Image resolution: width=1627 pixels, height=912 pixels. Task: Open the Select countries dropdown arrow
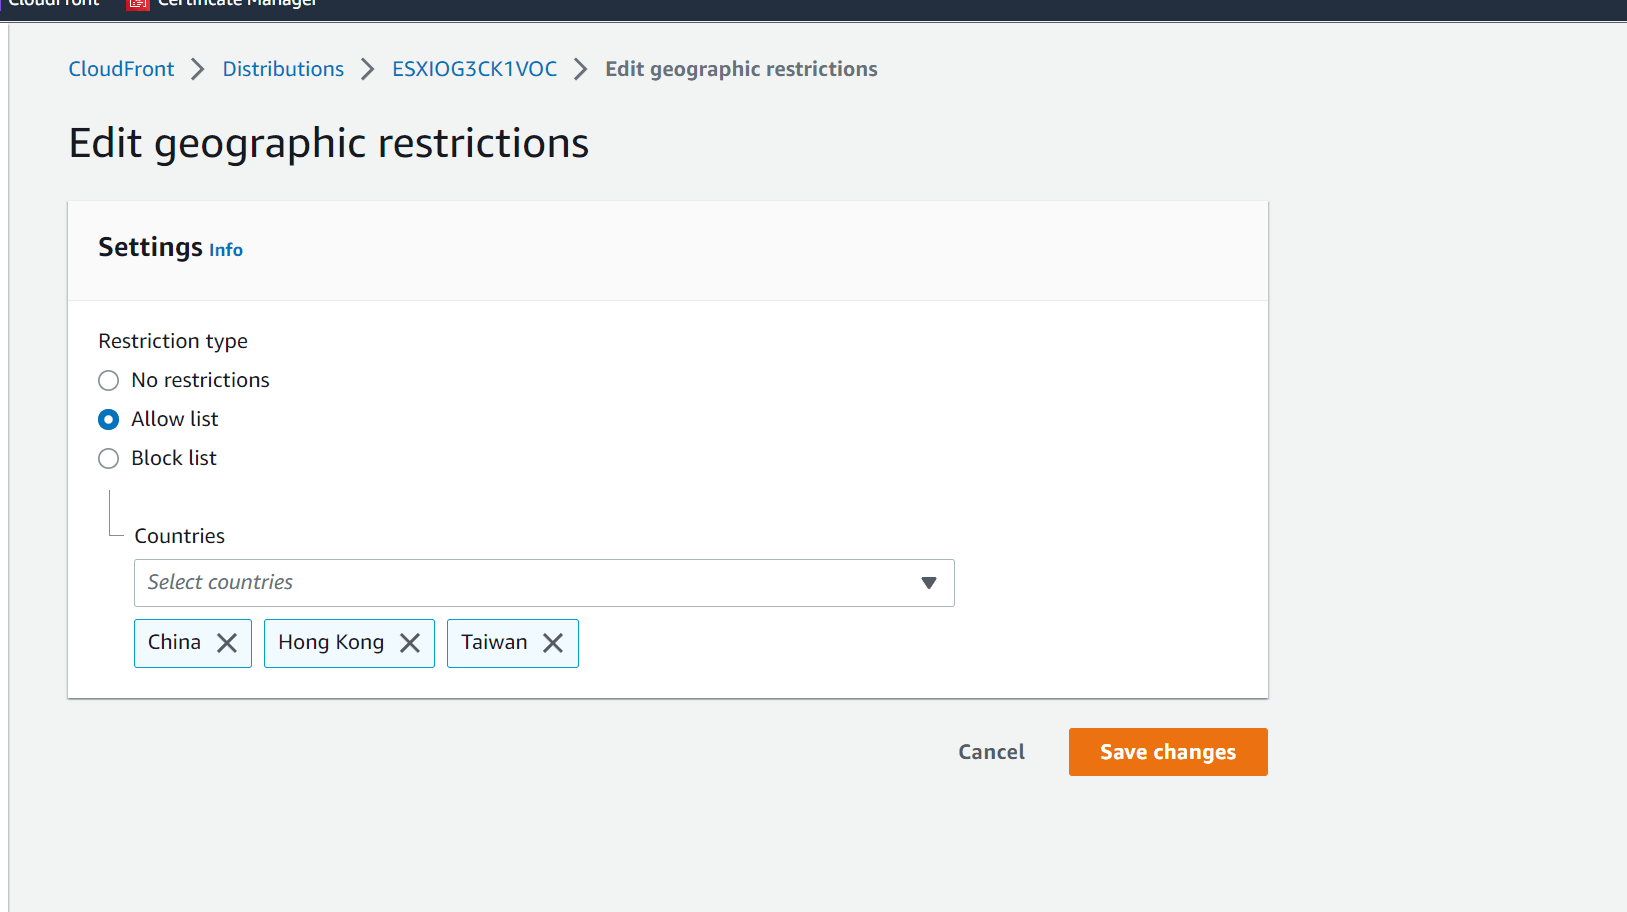(929, 582)
